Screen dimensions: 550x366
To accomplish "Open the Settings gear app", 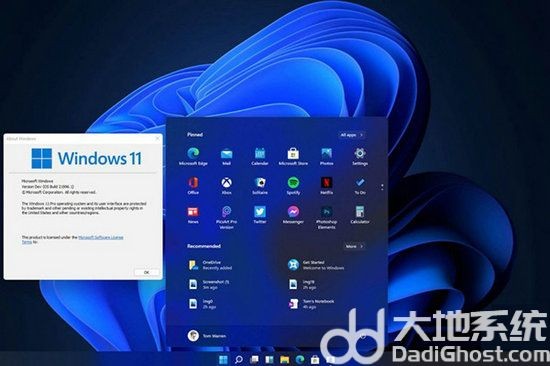I will click(360, 156).
